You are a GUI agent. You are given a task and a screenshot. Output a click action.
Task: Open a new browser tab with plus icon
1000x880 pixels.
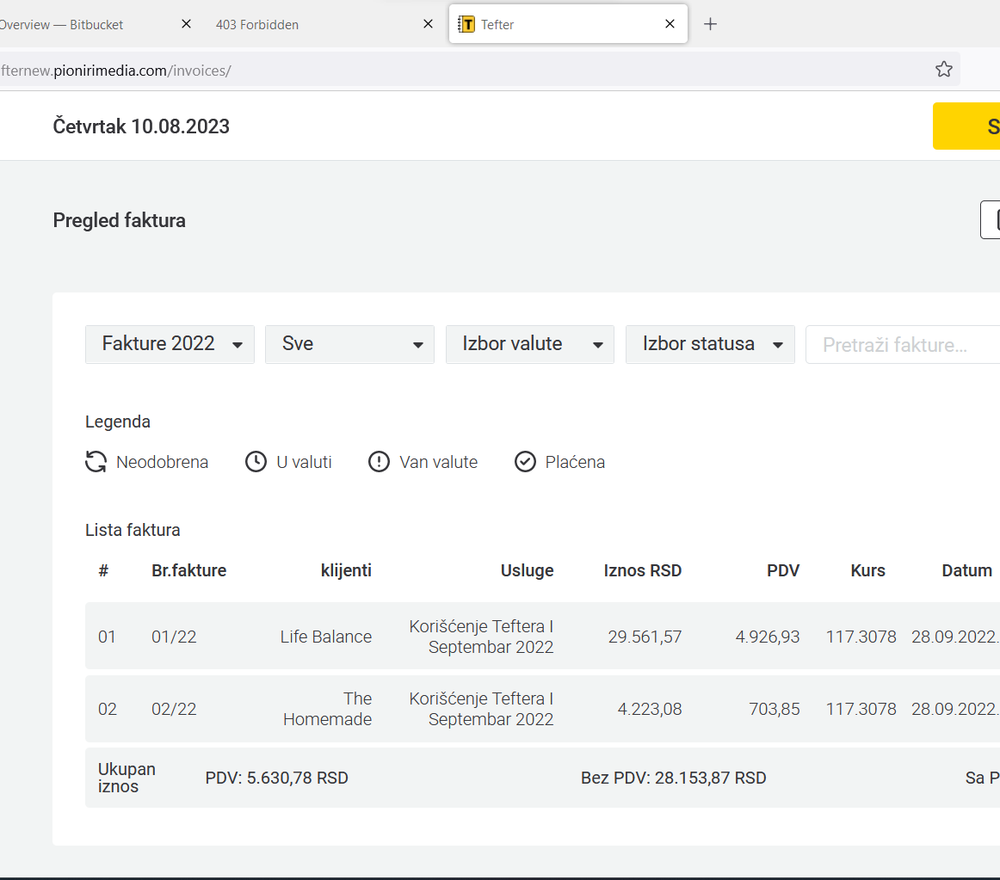pos(710,24)
